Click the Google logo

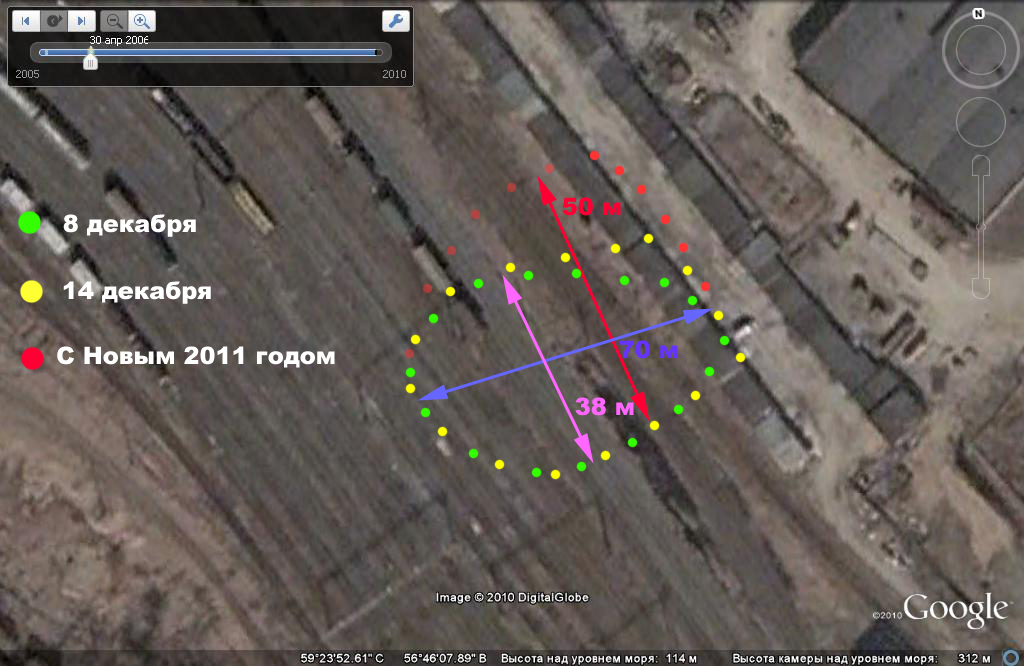click(x=955, y=609)
